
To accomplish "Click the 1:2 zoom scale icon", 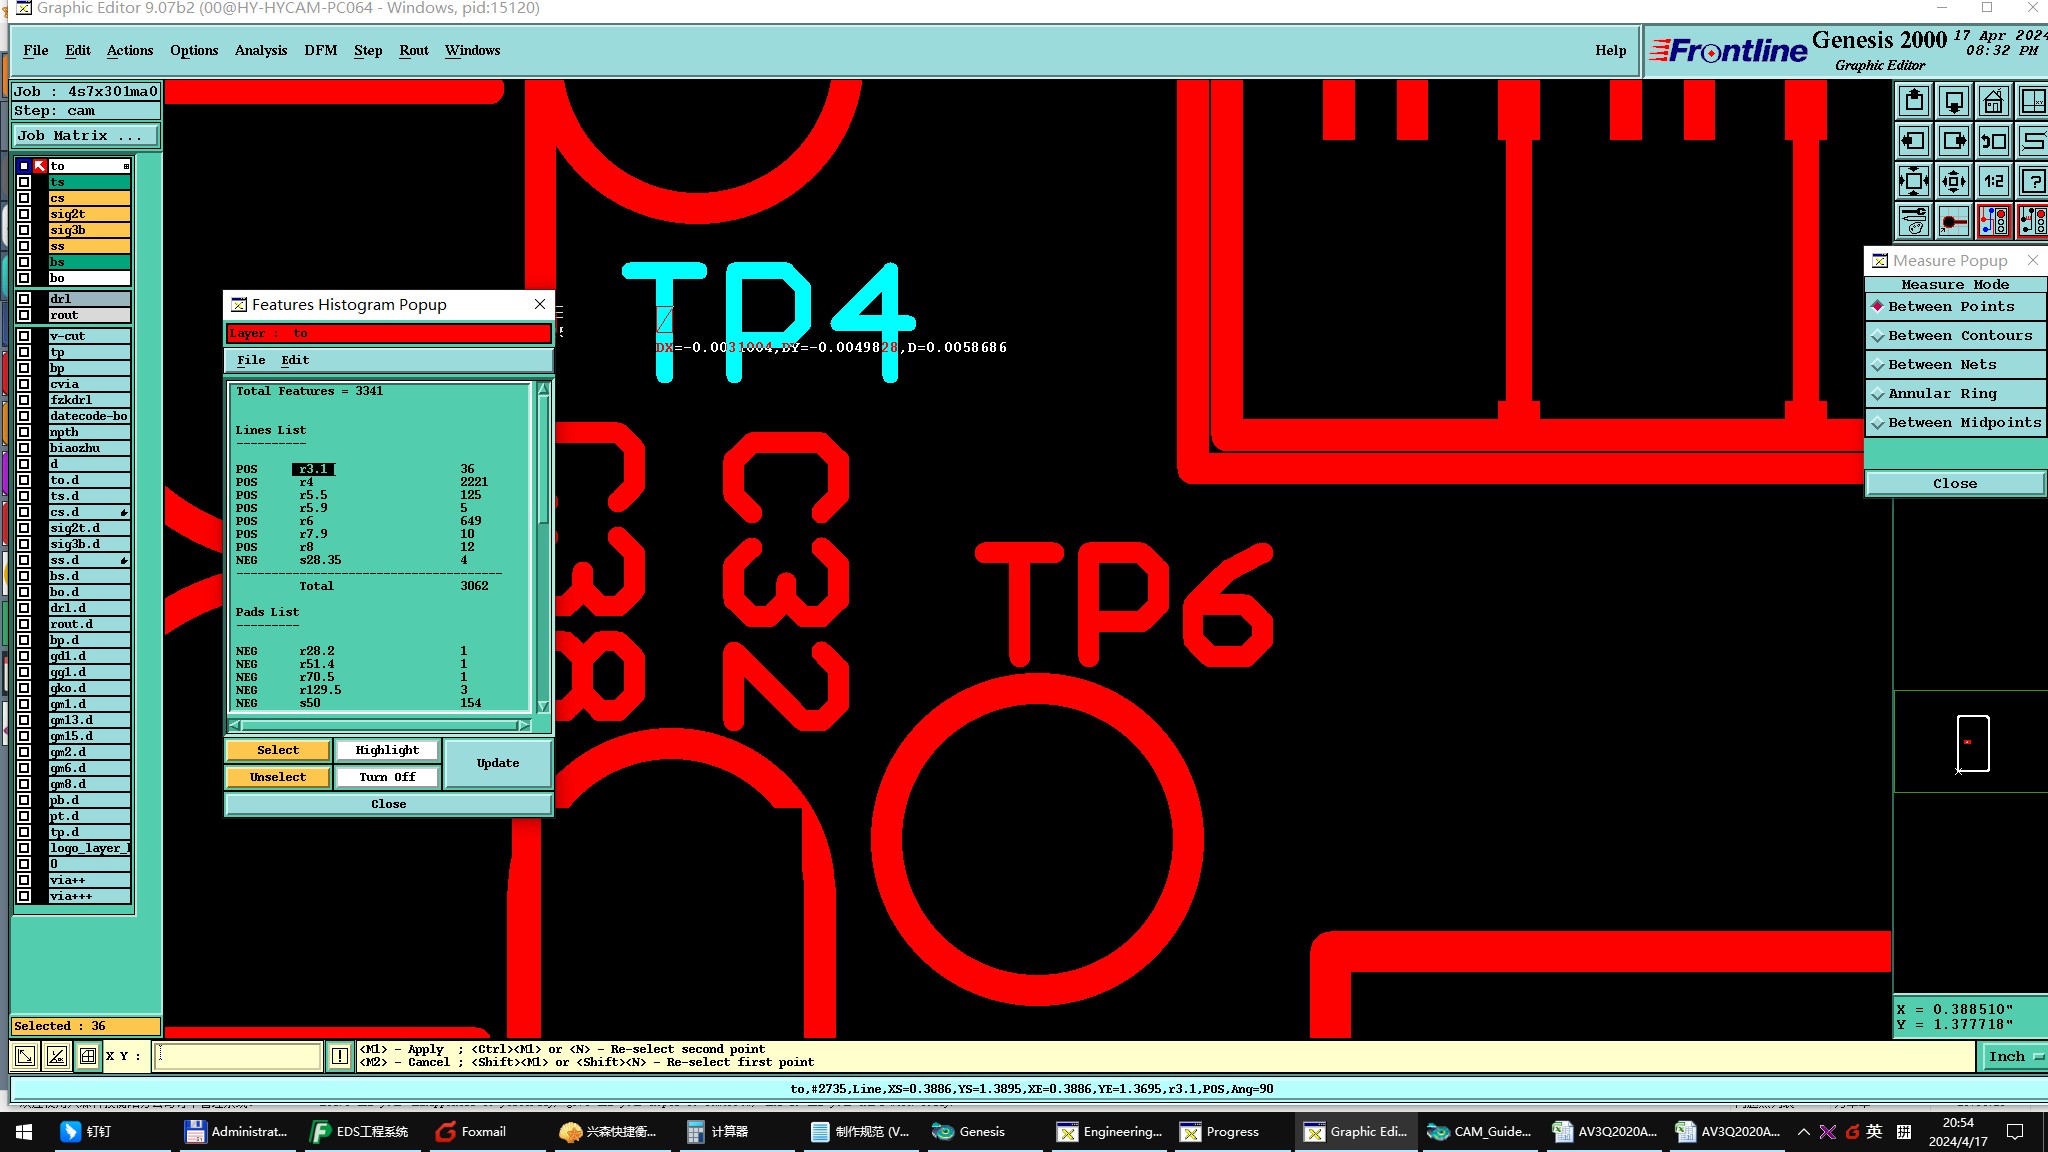I will [1993, 181].
